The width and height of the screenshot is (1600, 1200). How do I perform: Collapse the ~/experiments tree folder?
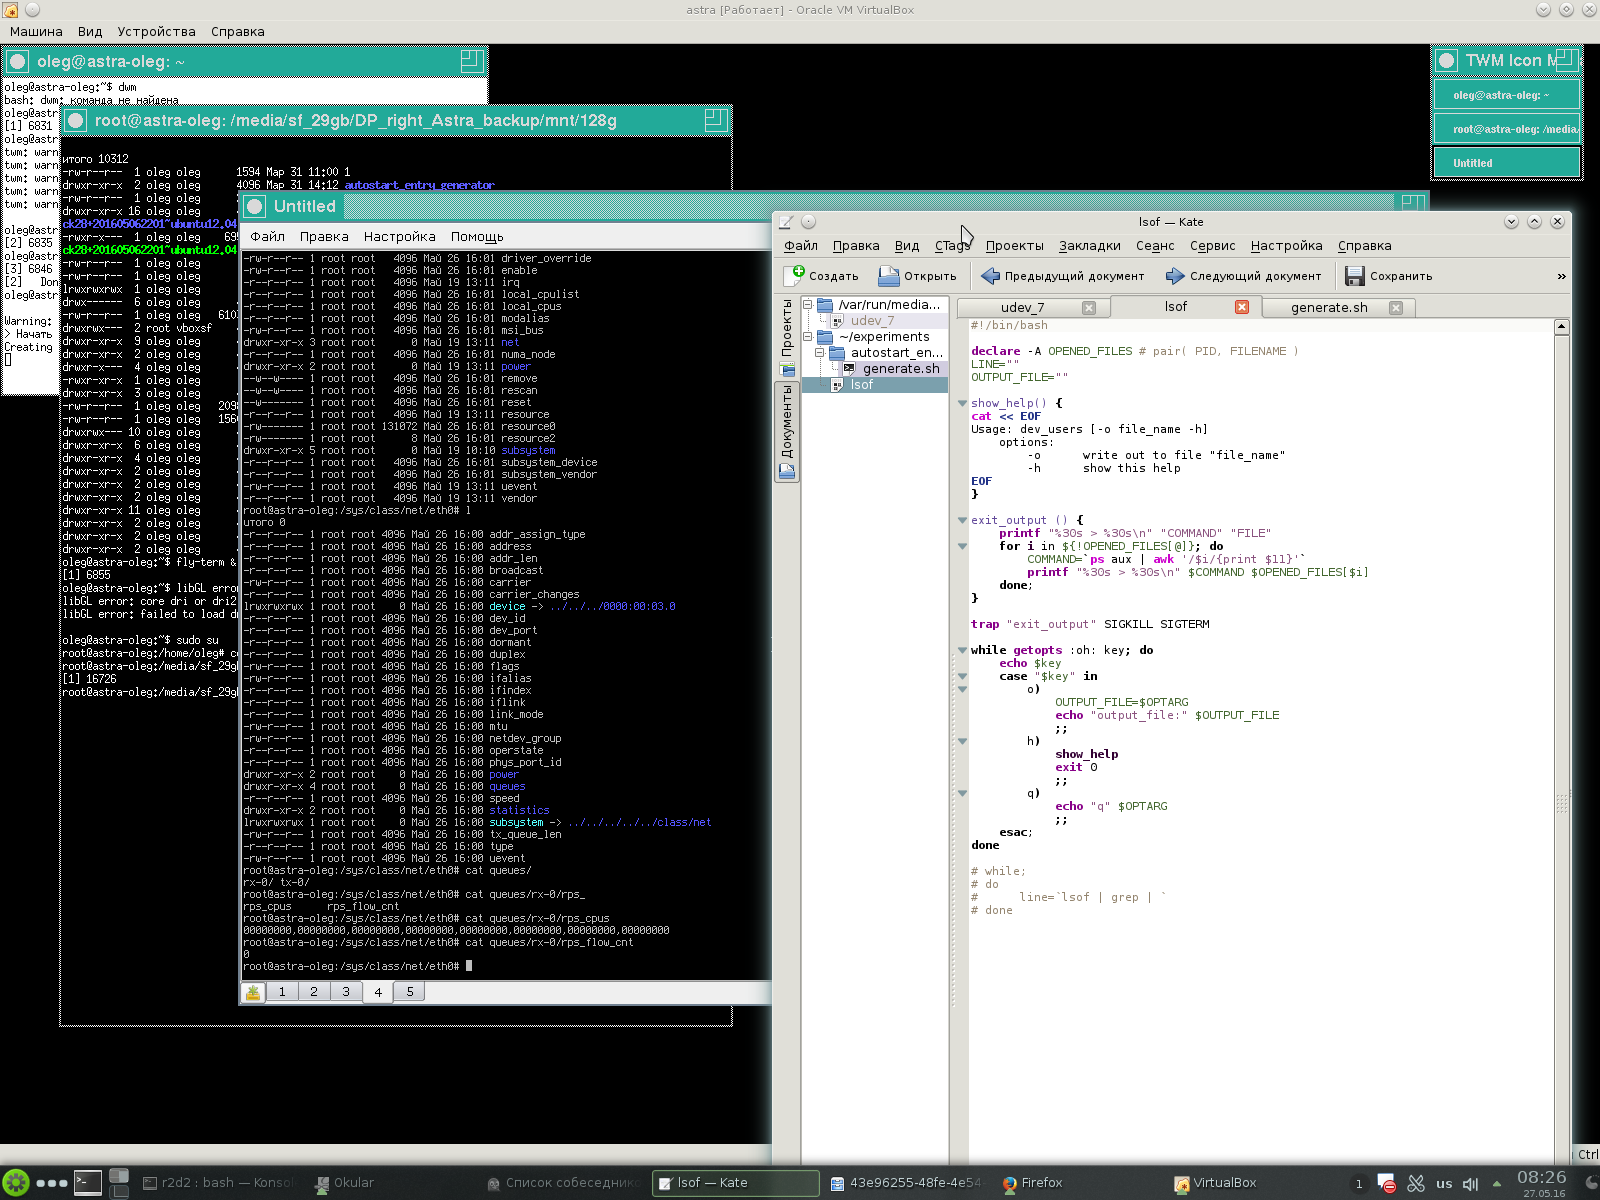(808, 337)
